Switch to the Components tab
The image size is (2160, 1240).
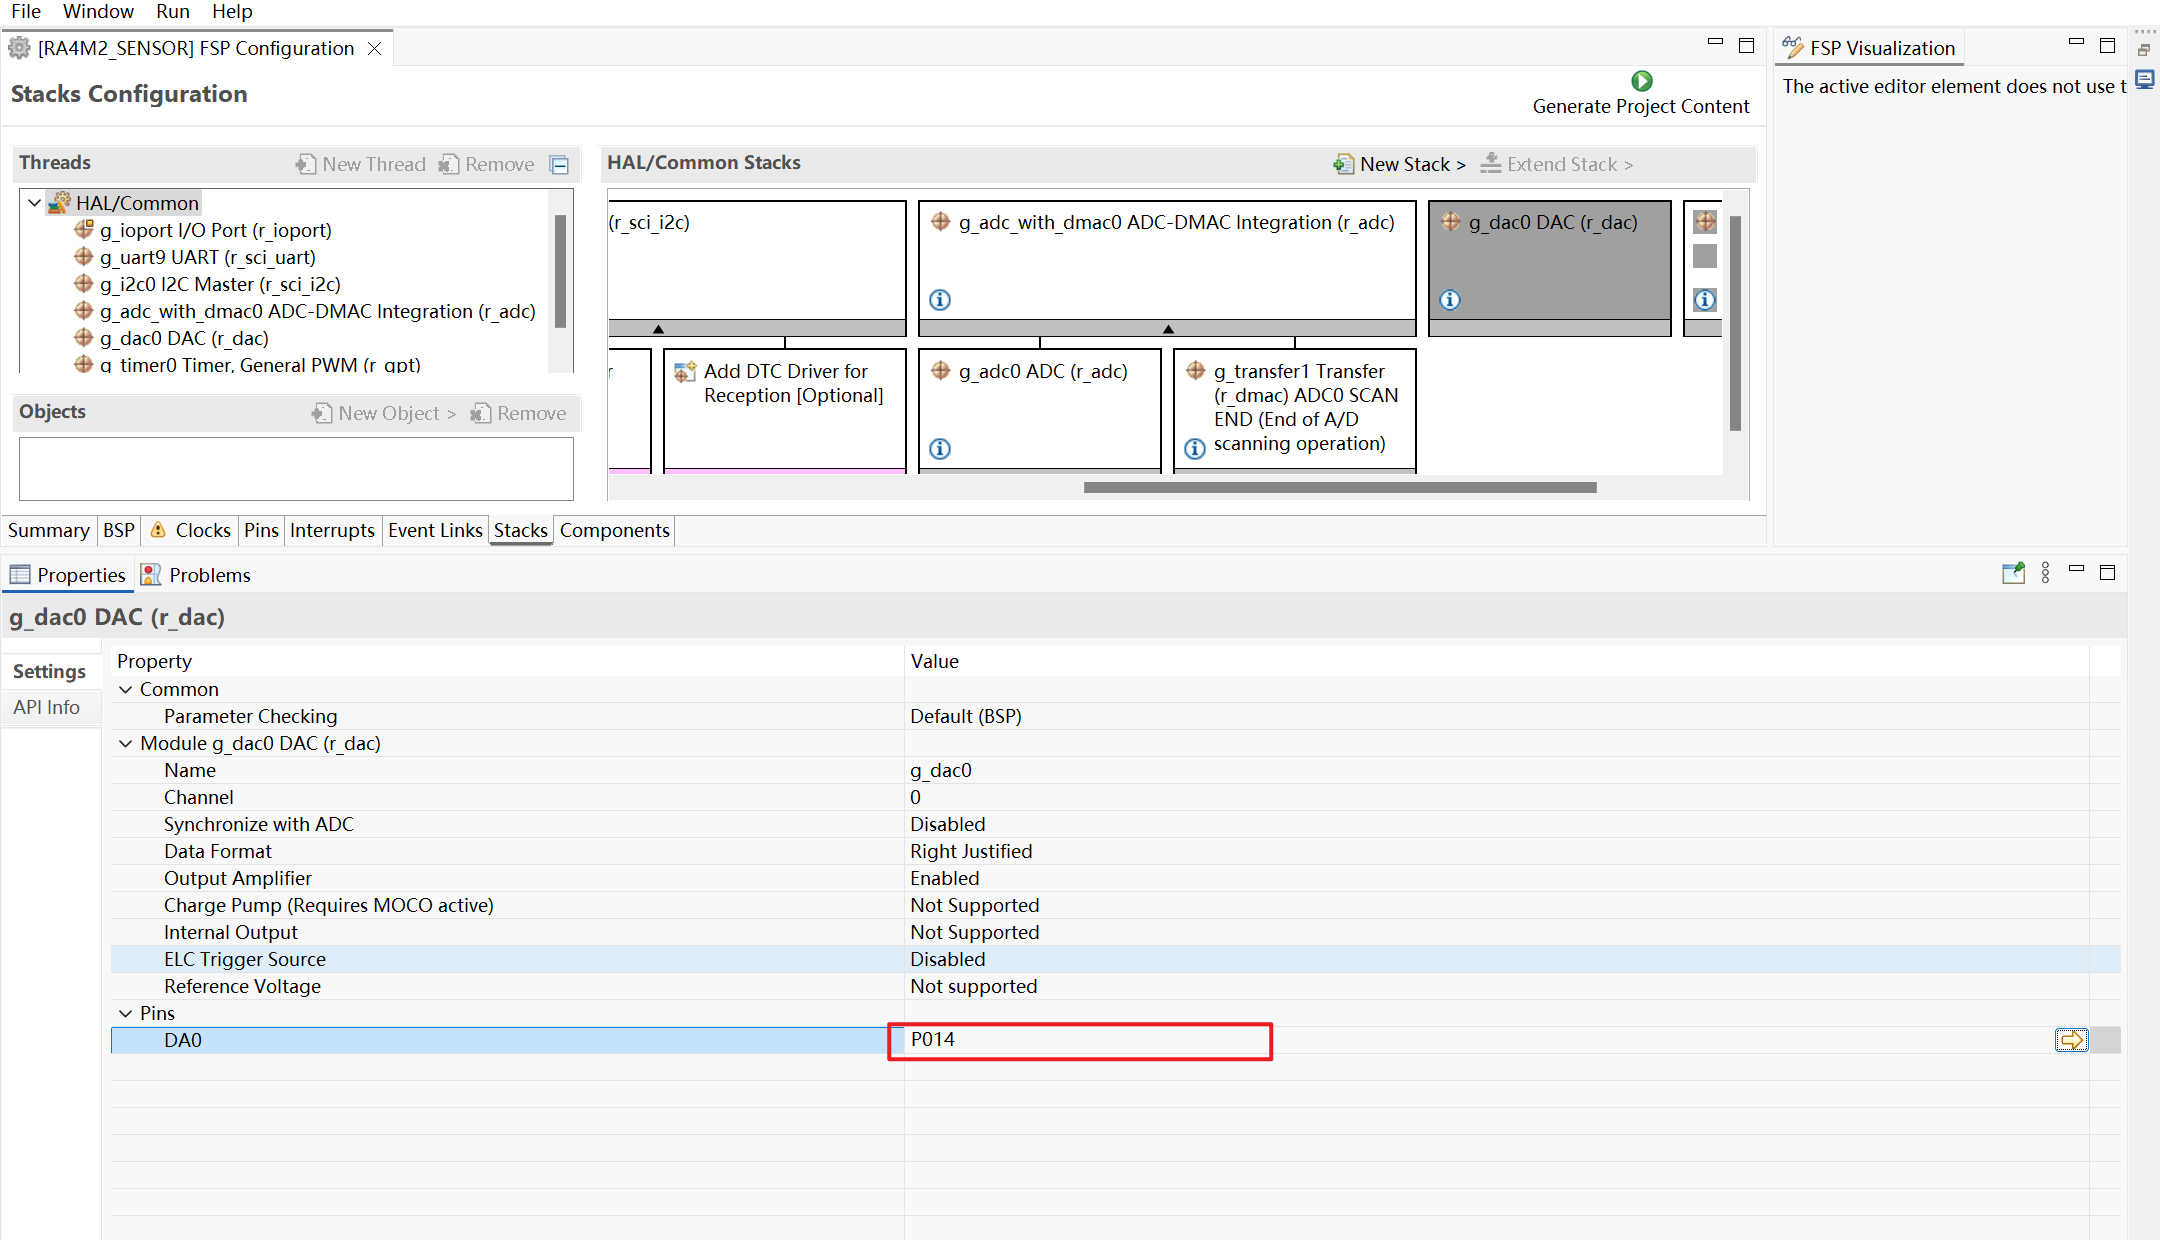point(614,530)
